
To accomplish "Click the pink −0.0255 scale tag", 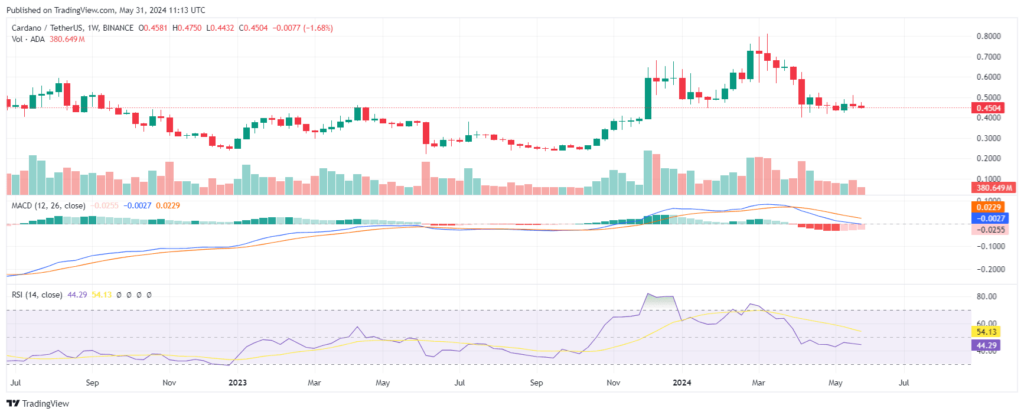I will (x=990, y=229).
